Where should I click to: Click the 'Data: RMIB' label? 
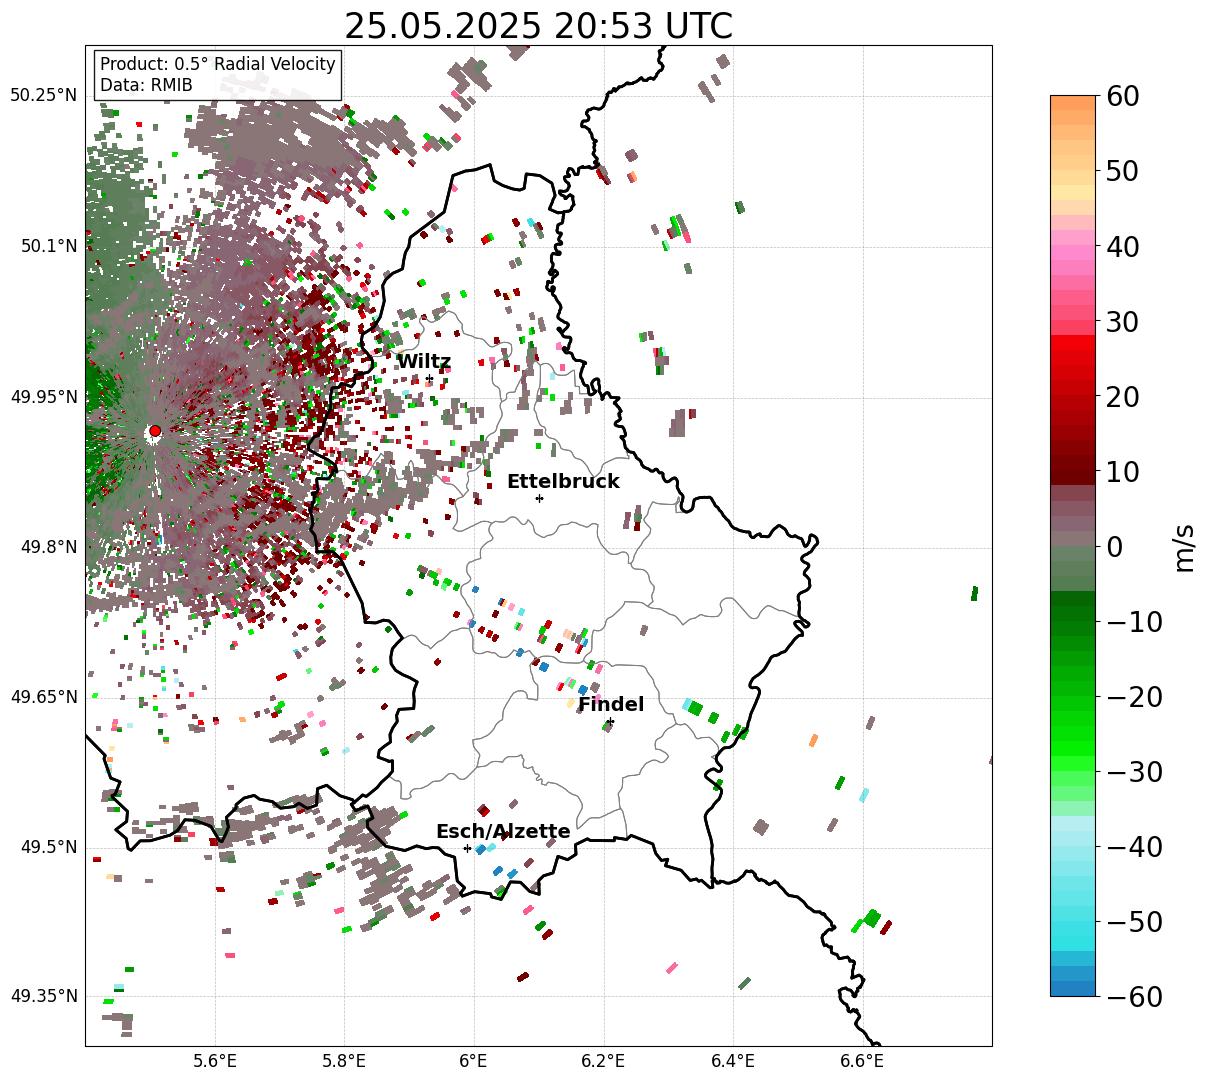pyautogui.click(x=146, y=86)
